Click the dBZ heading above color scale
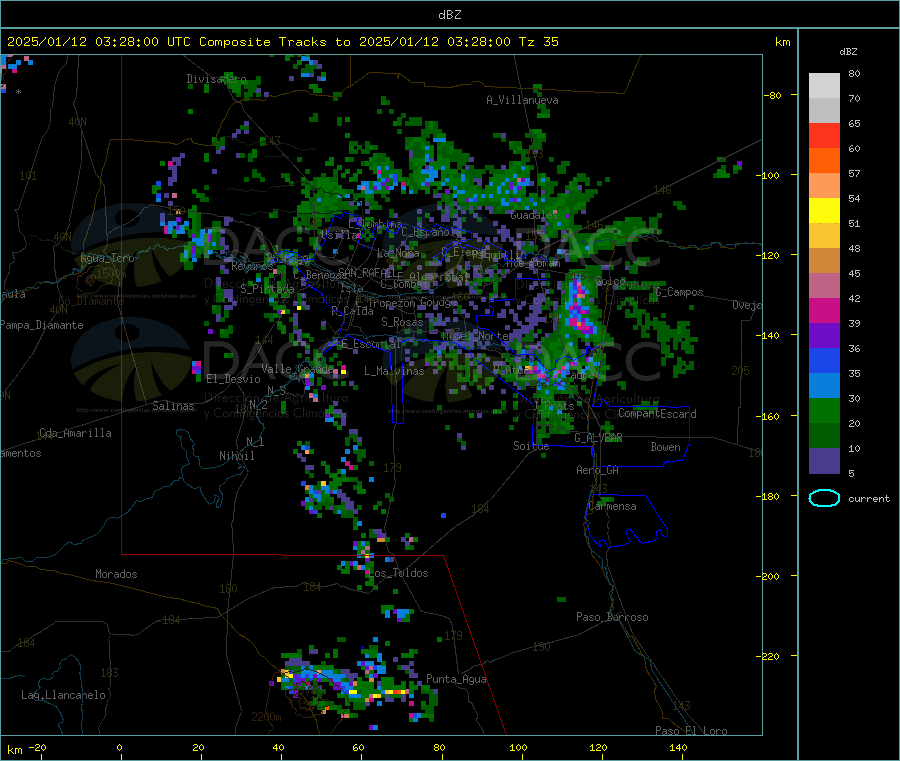This screenshot has height=761, width=900. [x=848, y=52]
